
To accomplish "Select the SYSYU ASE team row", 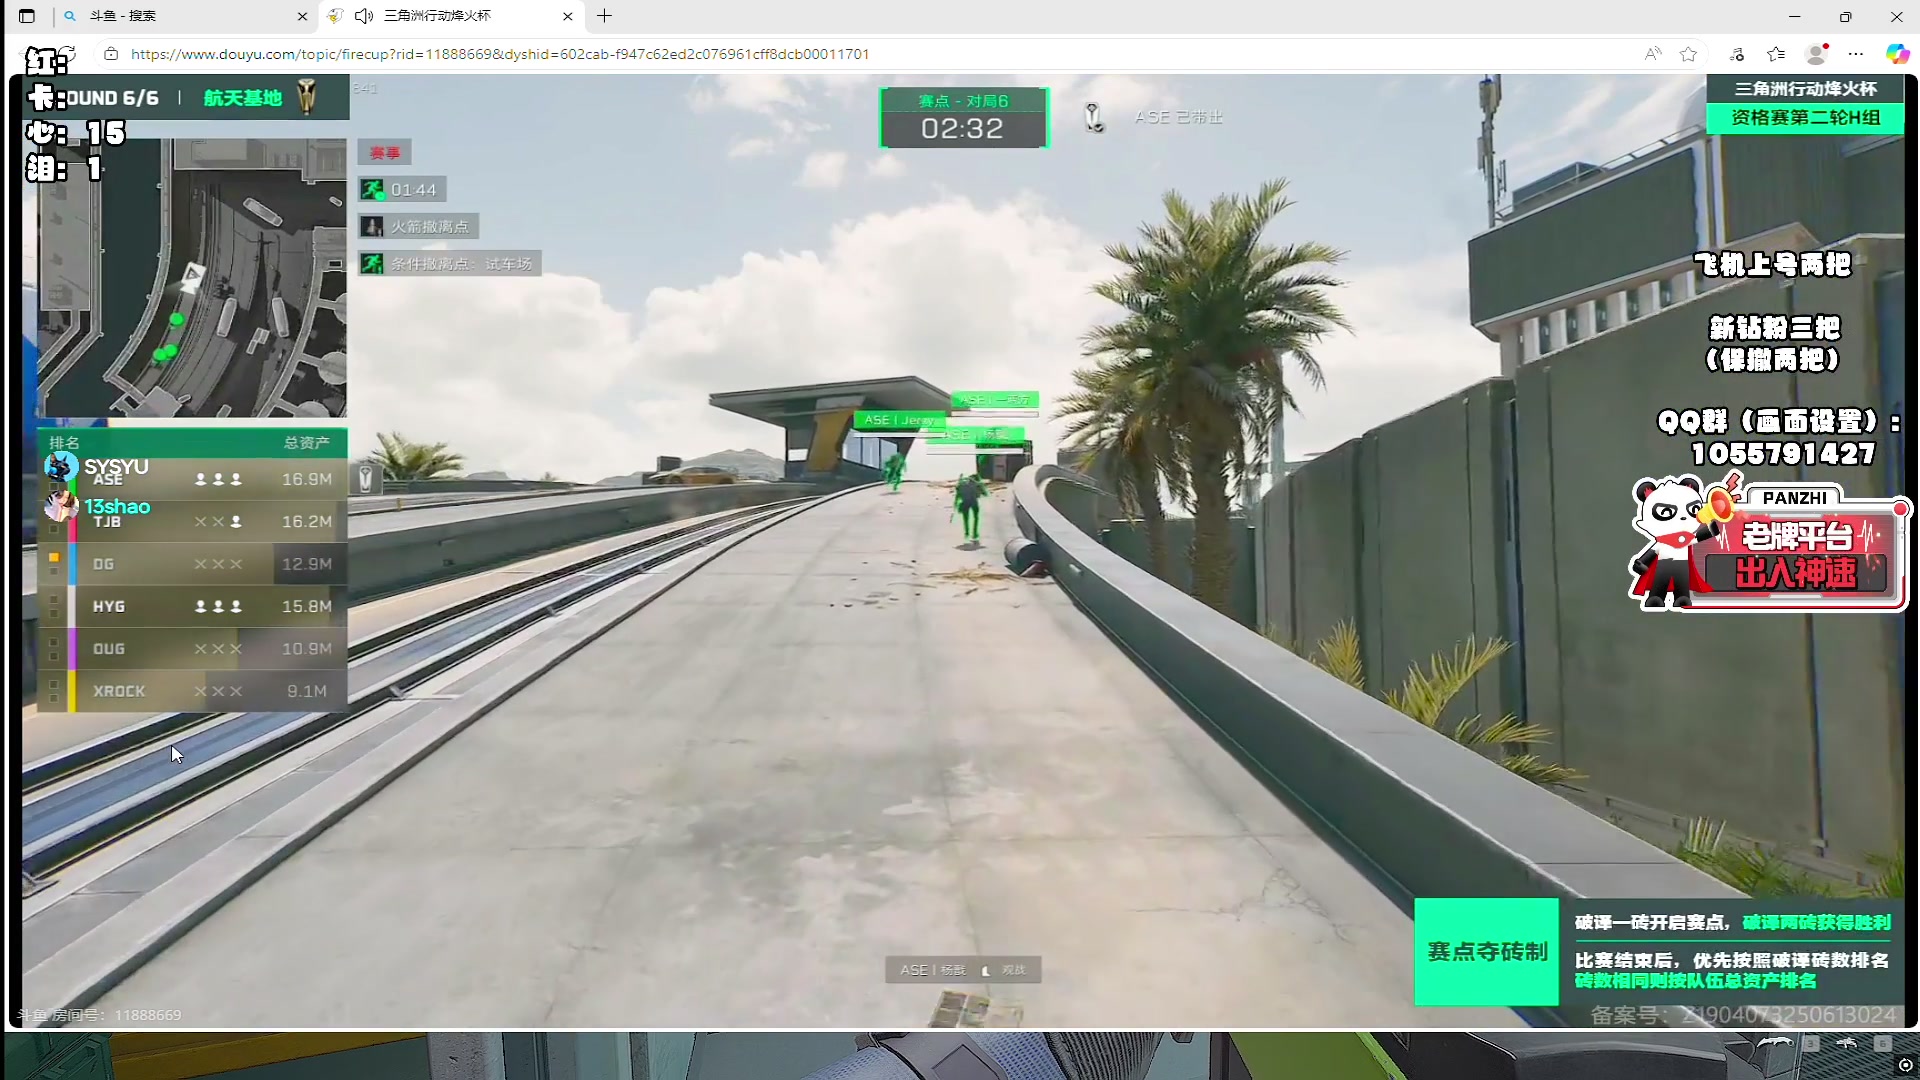I will pyautogui.click(x=192, y=479).
